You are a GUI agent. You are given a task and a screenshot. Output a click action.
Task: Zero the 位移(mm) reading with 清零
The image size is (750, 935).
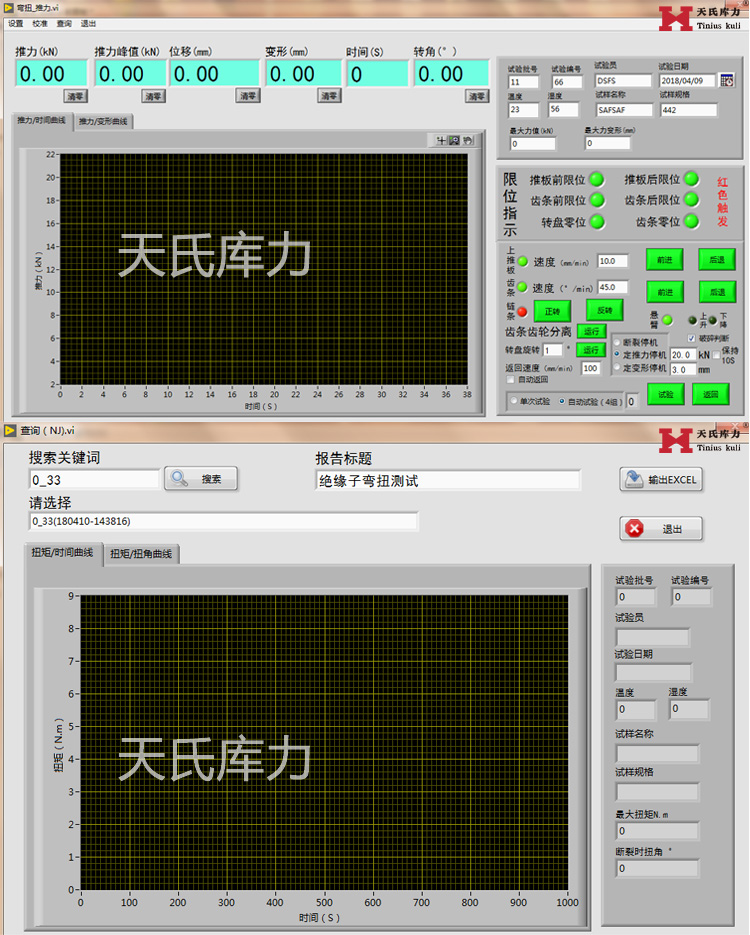tap(248, 96)
